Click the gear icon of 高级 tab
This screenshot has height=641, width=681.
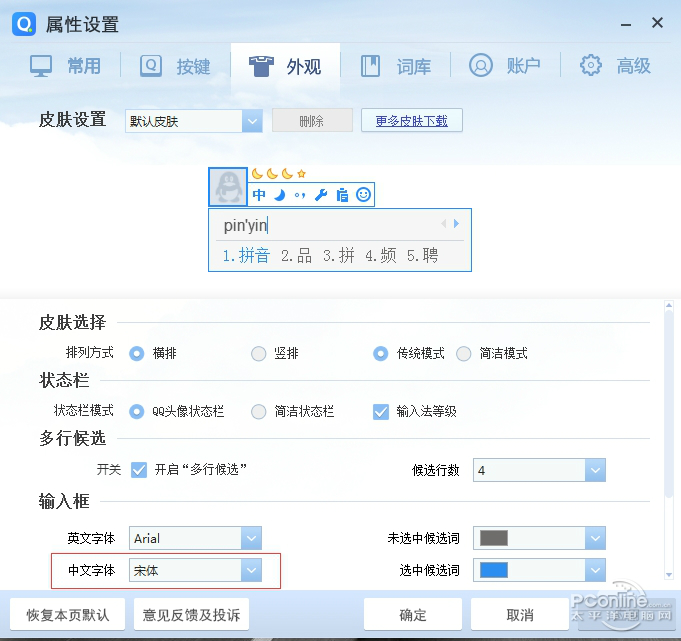(x=591, y=66)
